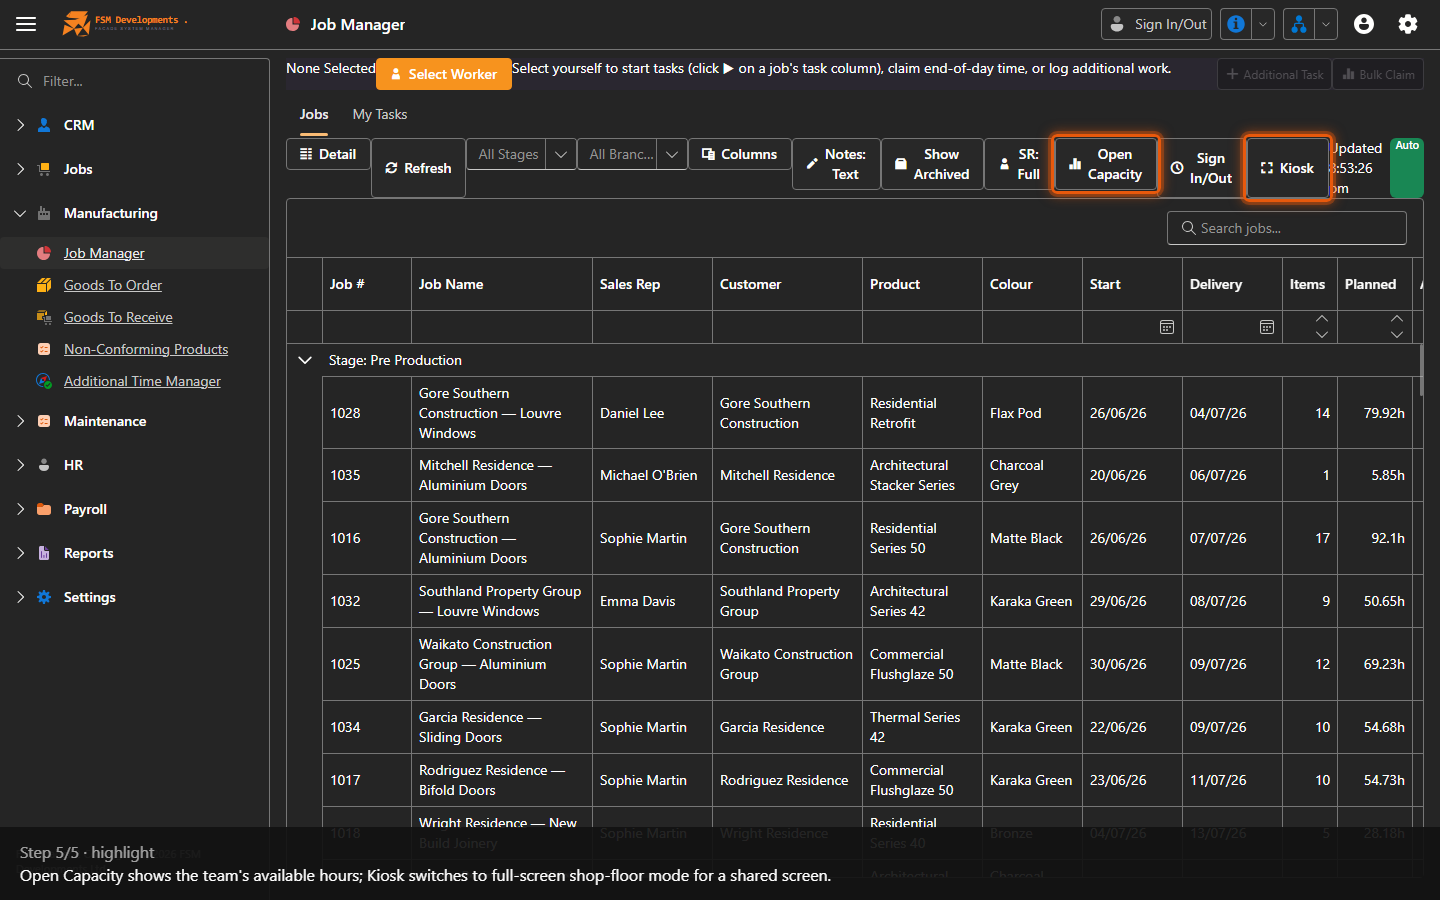1440x900 pixels.
Task: Open the Delivery date filter calendar
Action: point(1266,327)
